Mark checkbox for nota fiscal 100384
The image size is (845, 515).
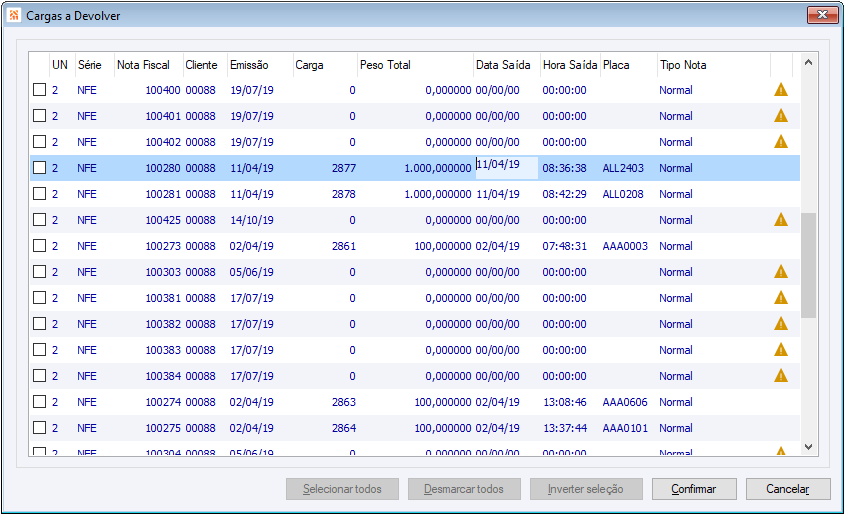[39, 376]
